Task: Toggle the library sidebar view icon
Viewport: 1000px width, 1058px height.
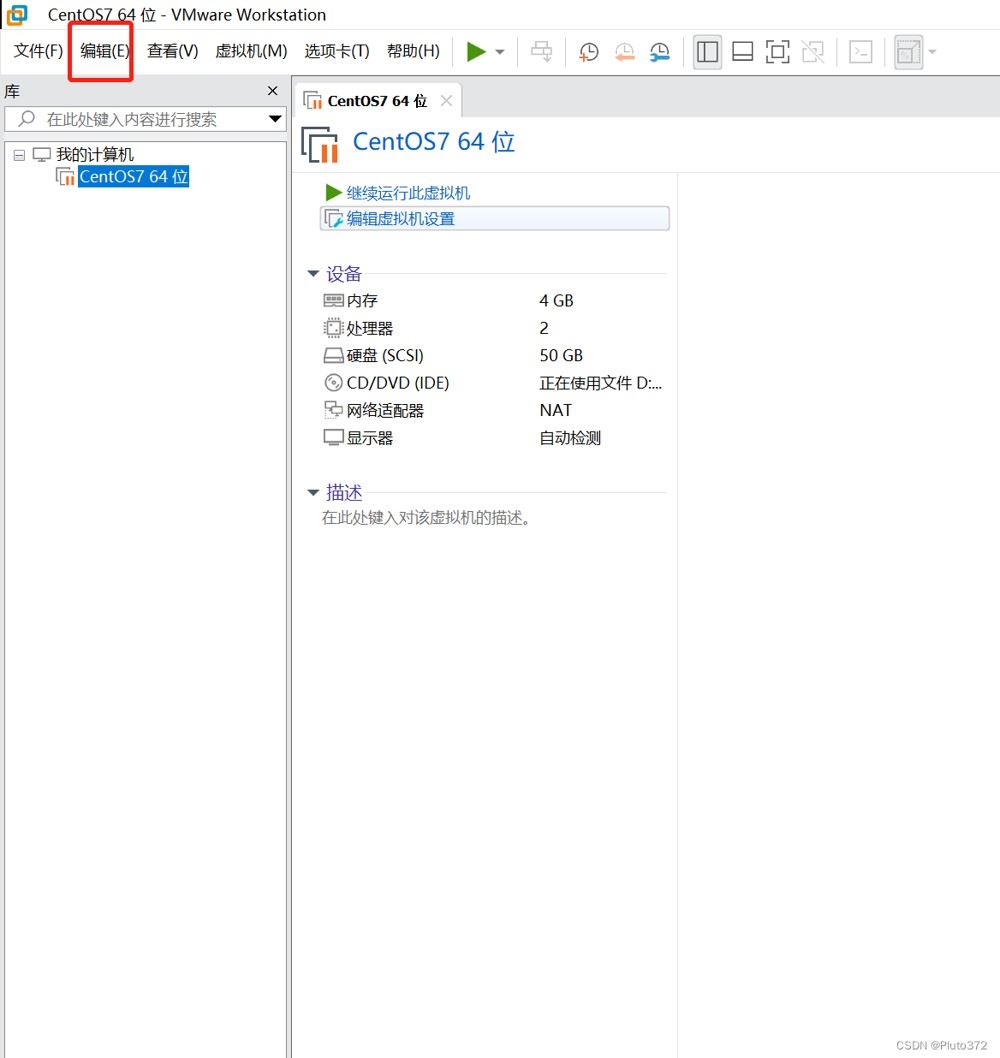Action: click(707, 52)
